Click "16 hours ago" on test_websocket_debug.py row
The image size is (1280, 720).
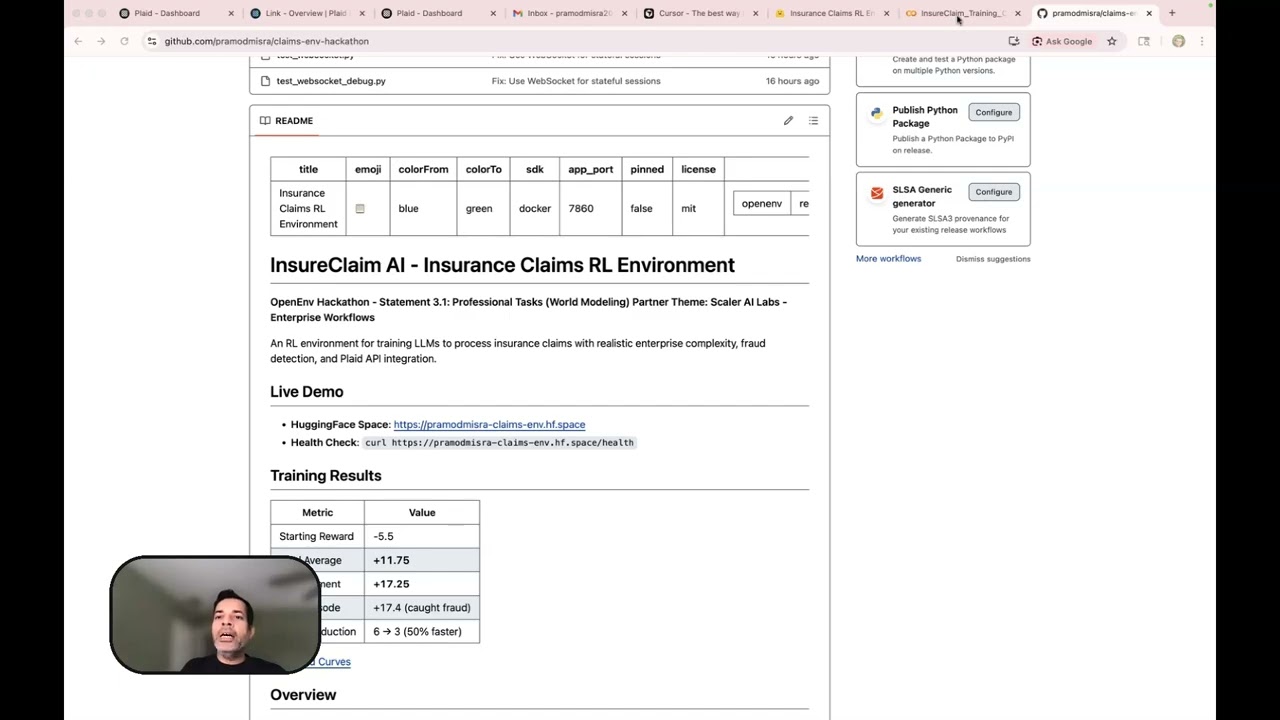(792, 81)
